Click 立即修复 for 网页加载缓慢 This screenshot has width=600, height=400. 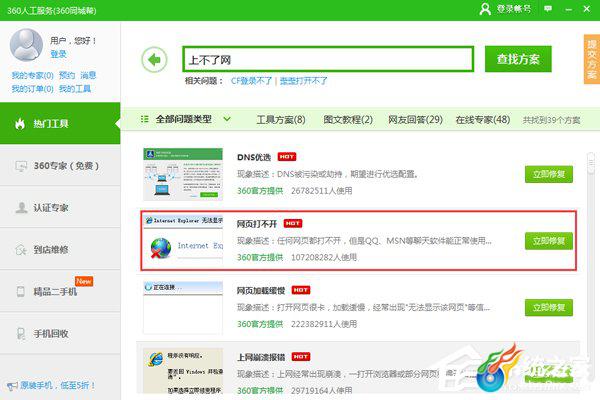click(549, 307)
